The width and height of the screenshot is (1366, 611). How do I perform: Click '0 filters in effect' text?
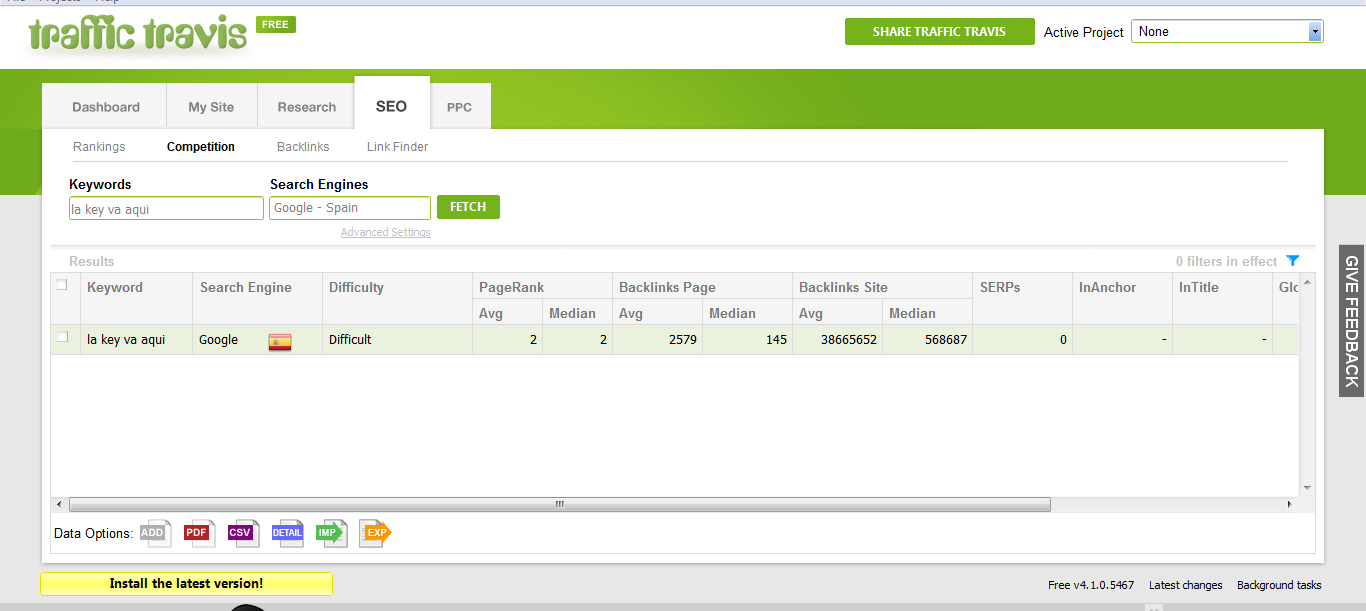(1226, 262)
